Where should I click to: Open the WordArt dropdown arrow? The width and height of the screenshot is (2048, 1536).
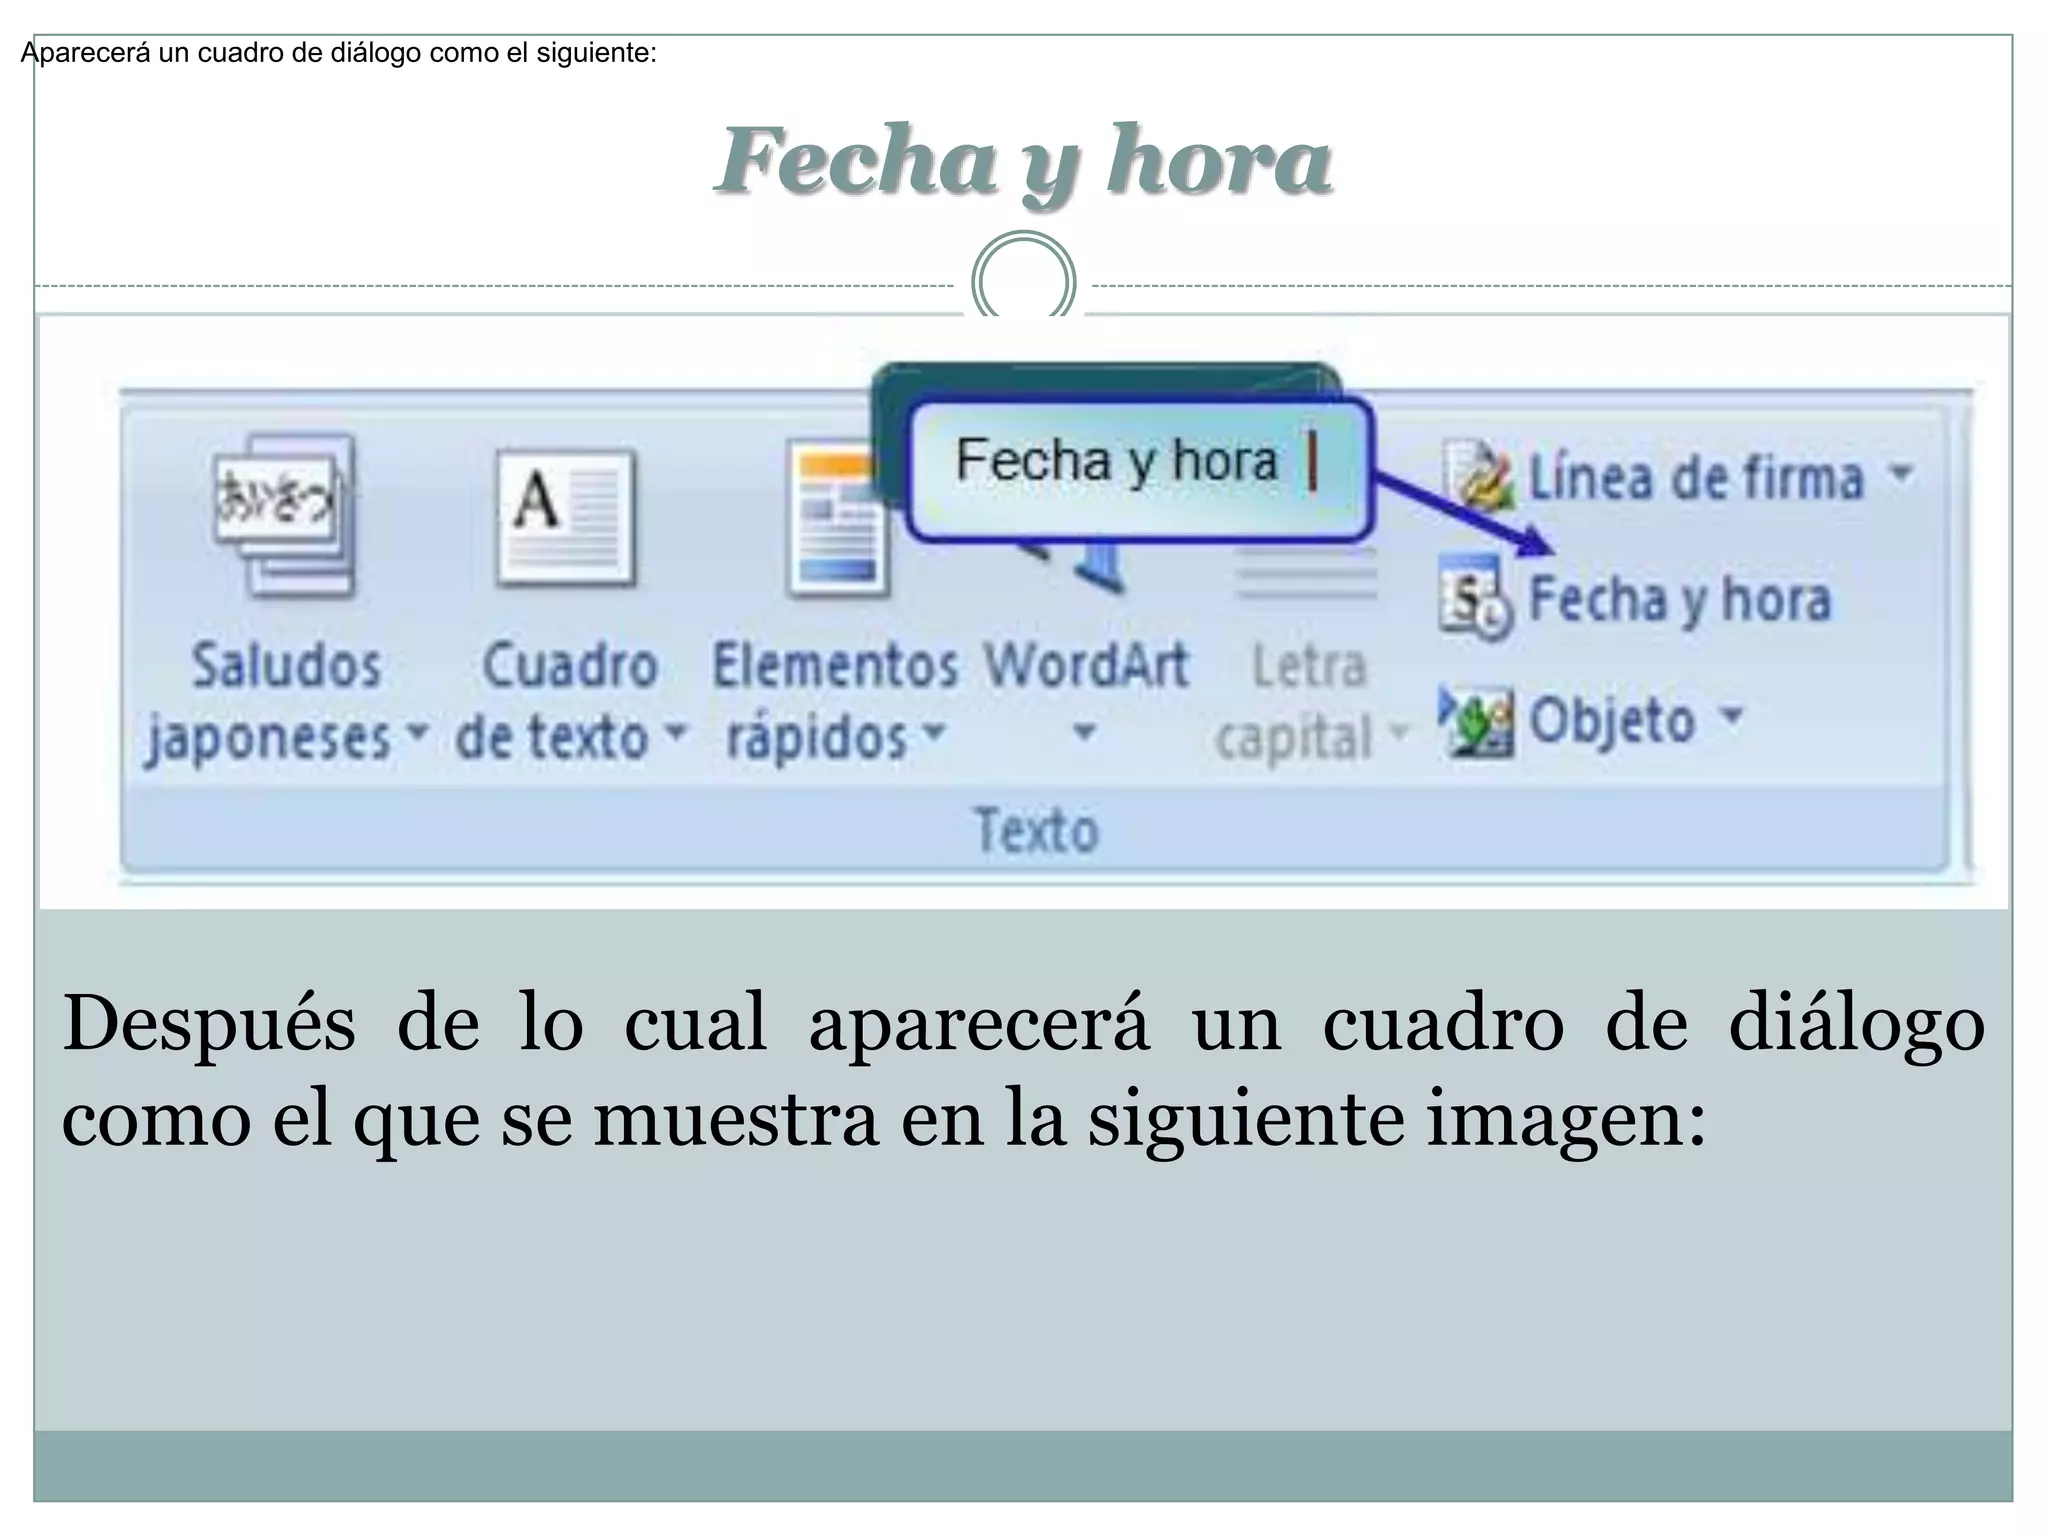click(1085, 732)
